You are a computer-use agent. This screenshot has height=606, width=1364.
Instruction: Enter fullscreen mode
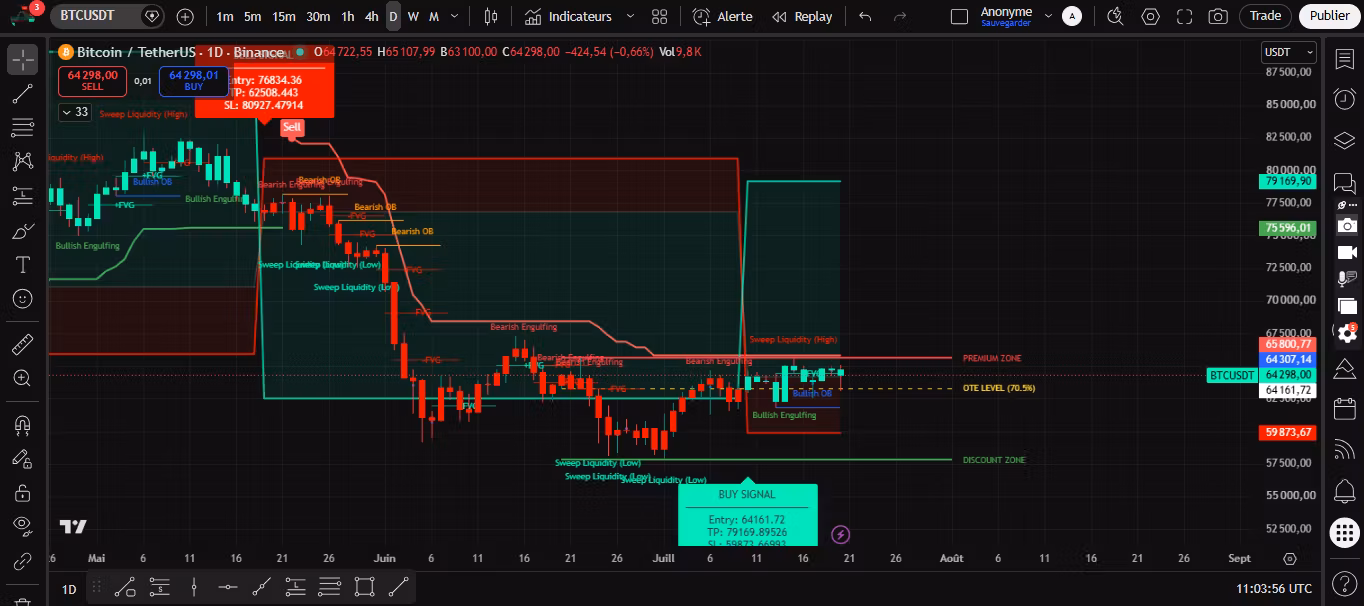(1185, 16)
